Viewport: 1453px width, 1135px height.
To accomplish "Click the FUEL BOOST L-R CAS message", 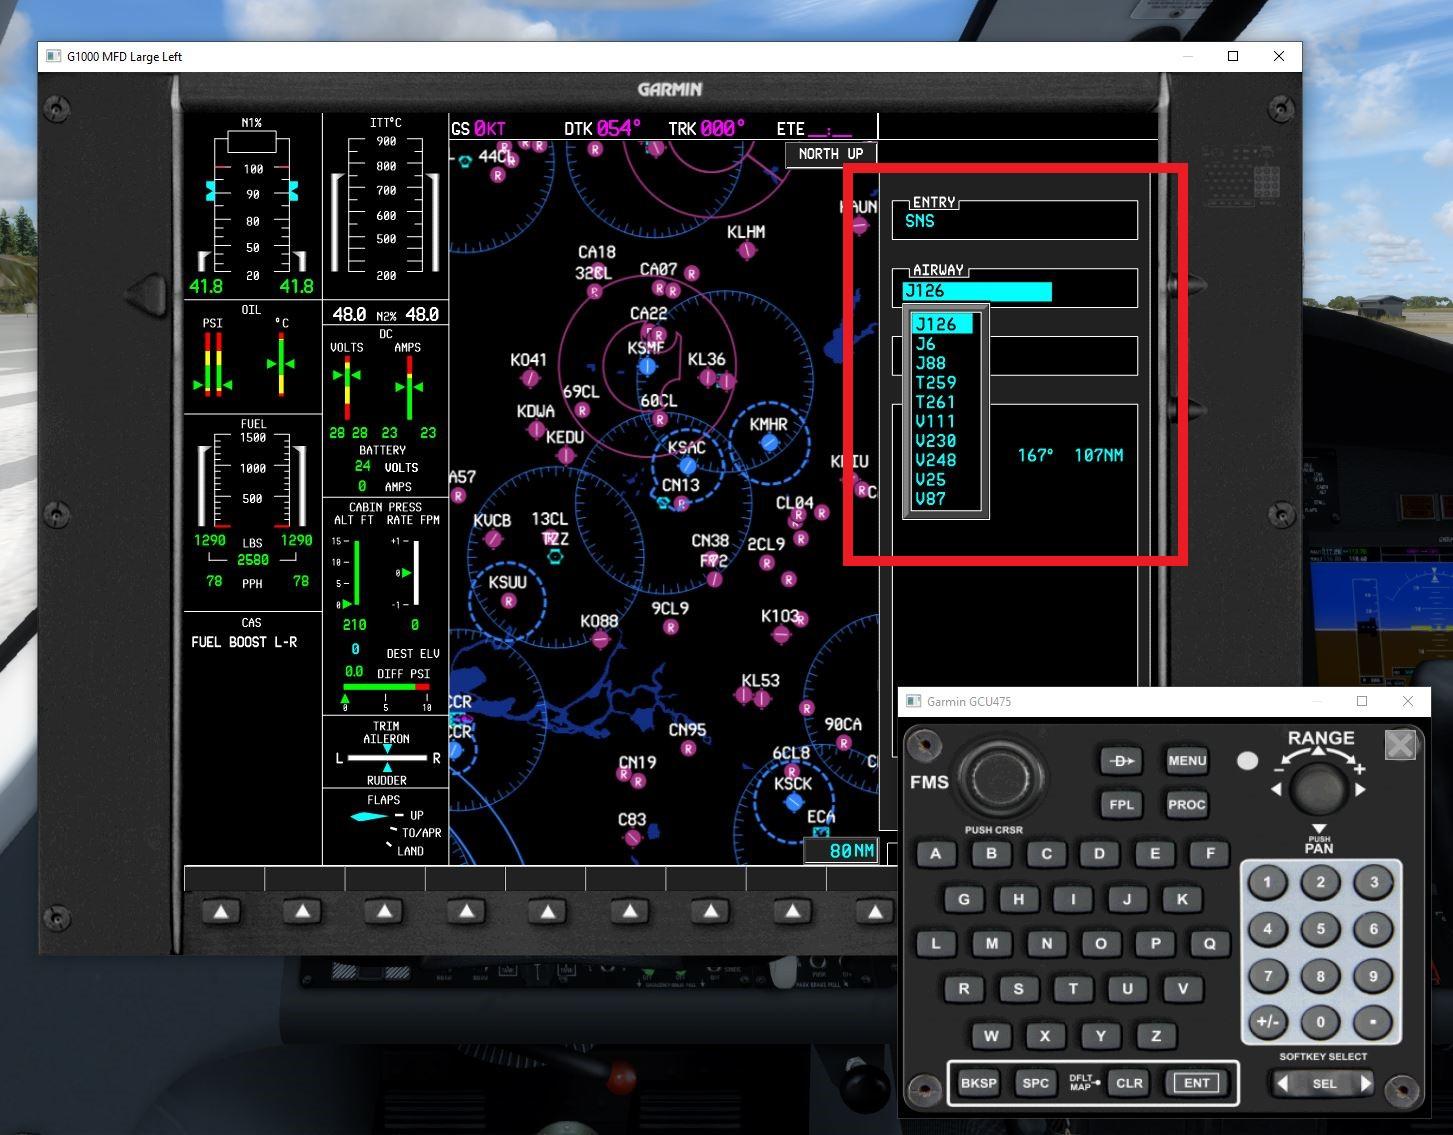I will click(x=244, y=642).
